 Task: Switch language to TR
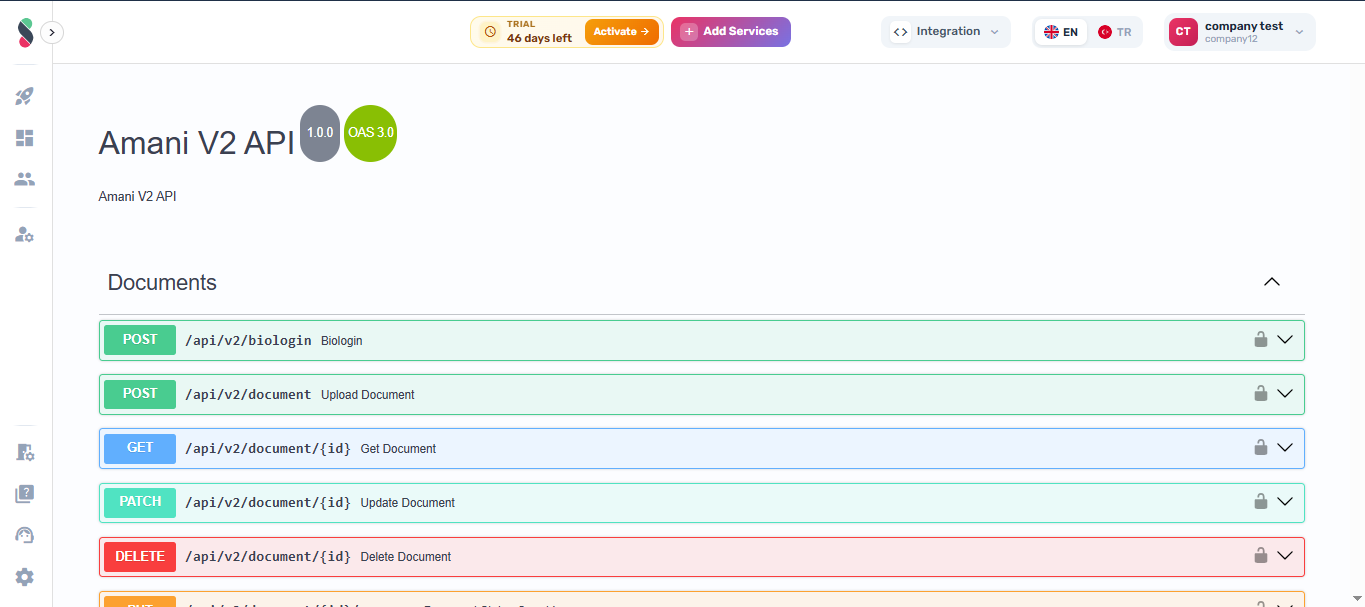click(1115, 32)
